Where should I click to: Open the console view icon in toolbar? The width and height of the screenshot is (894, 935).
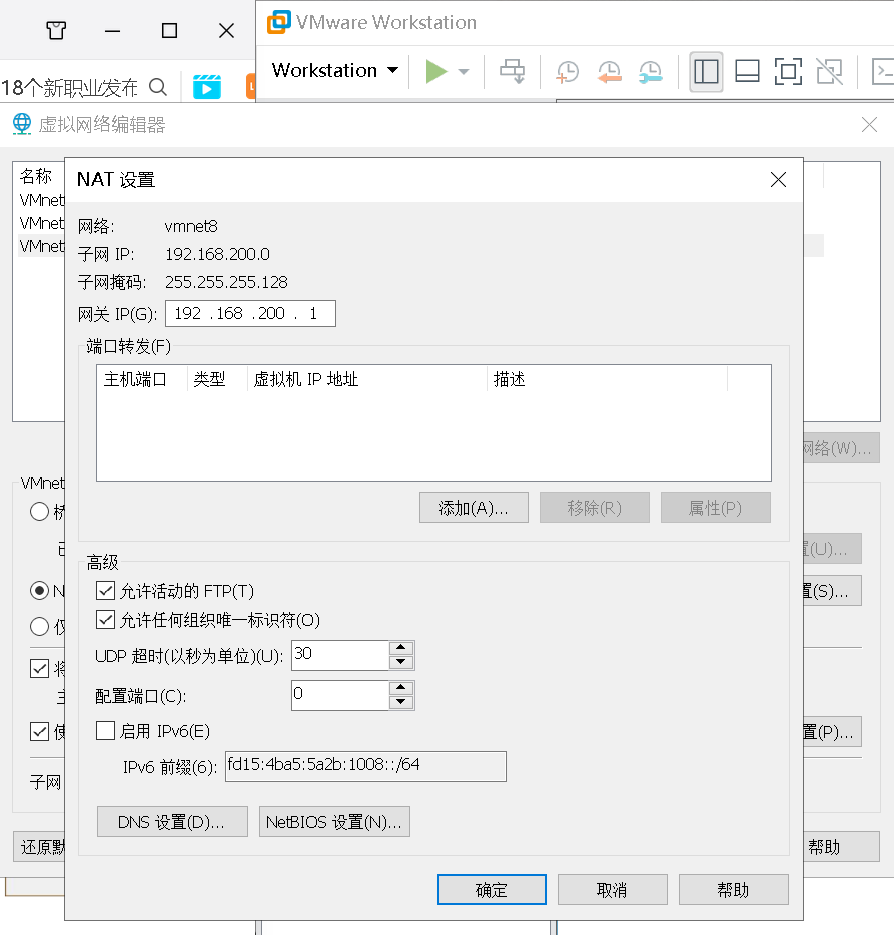click(883, 72)
